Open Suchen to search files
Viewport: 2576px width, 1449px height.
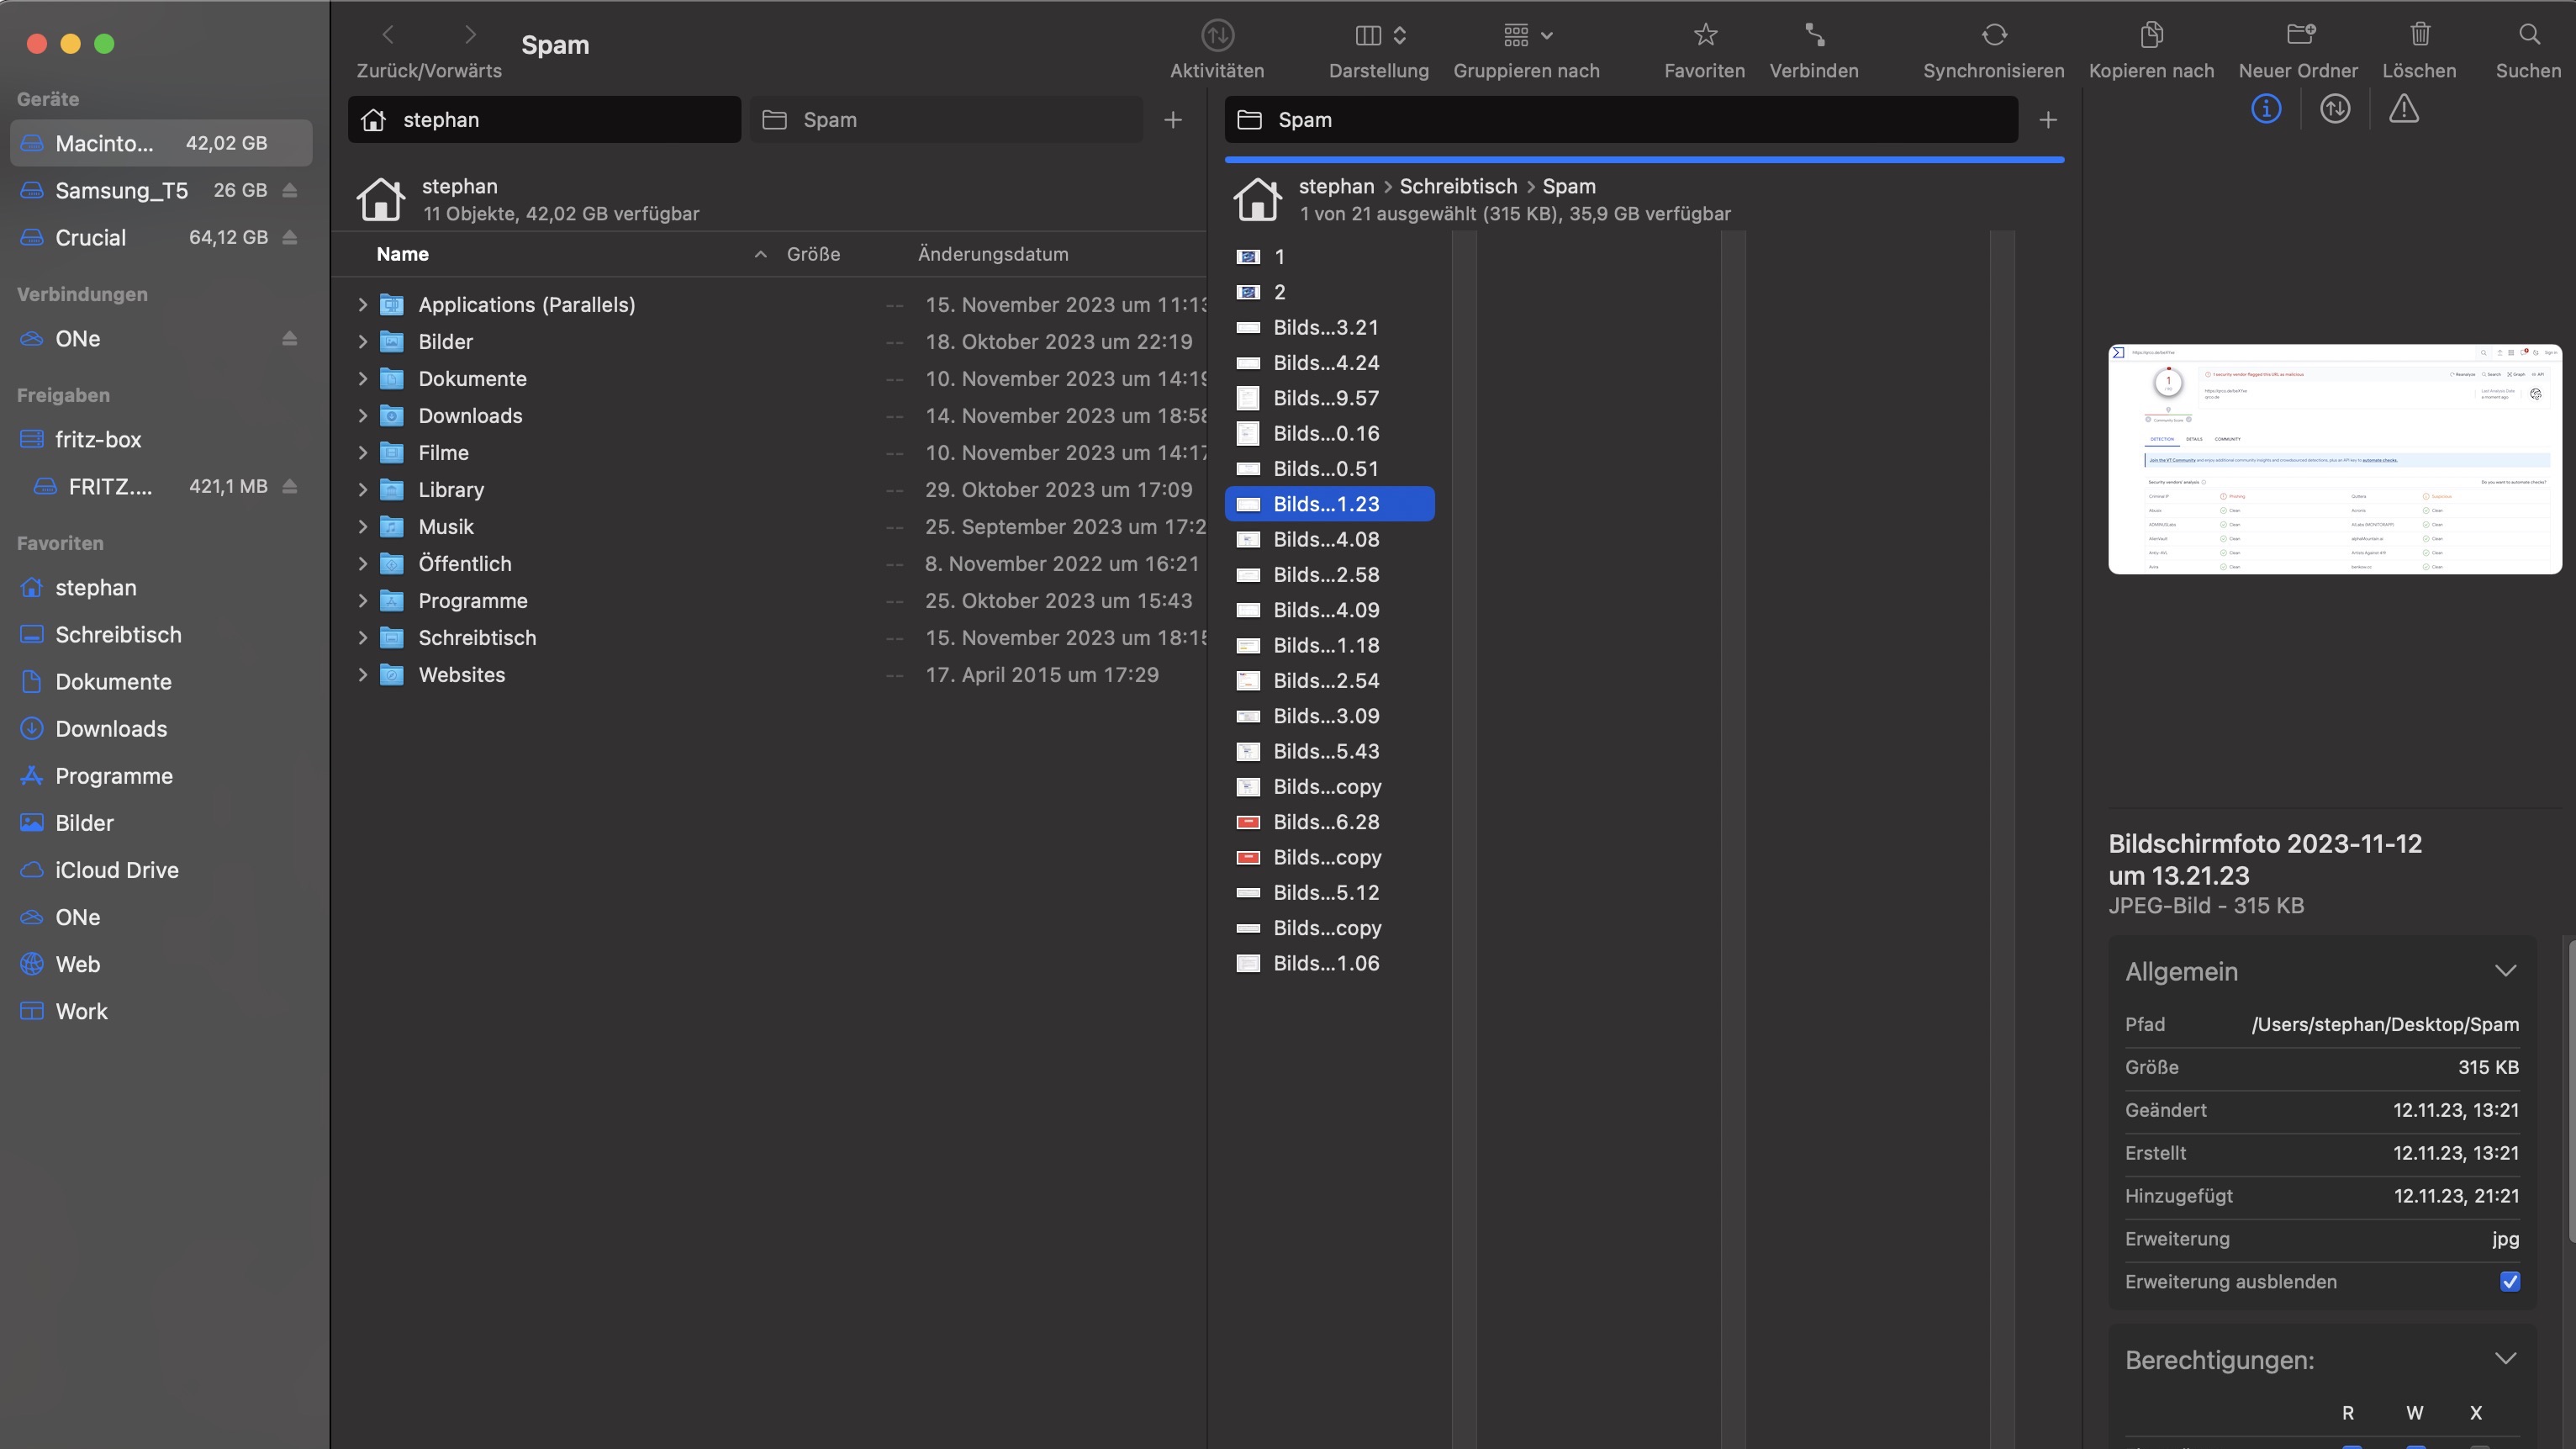click(2530, 36)
